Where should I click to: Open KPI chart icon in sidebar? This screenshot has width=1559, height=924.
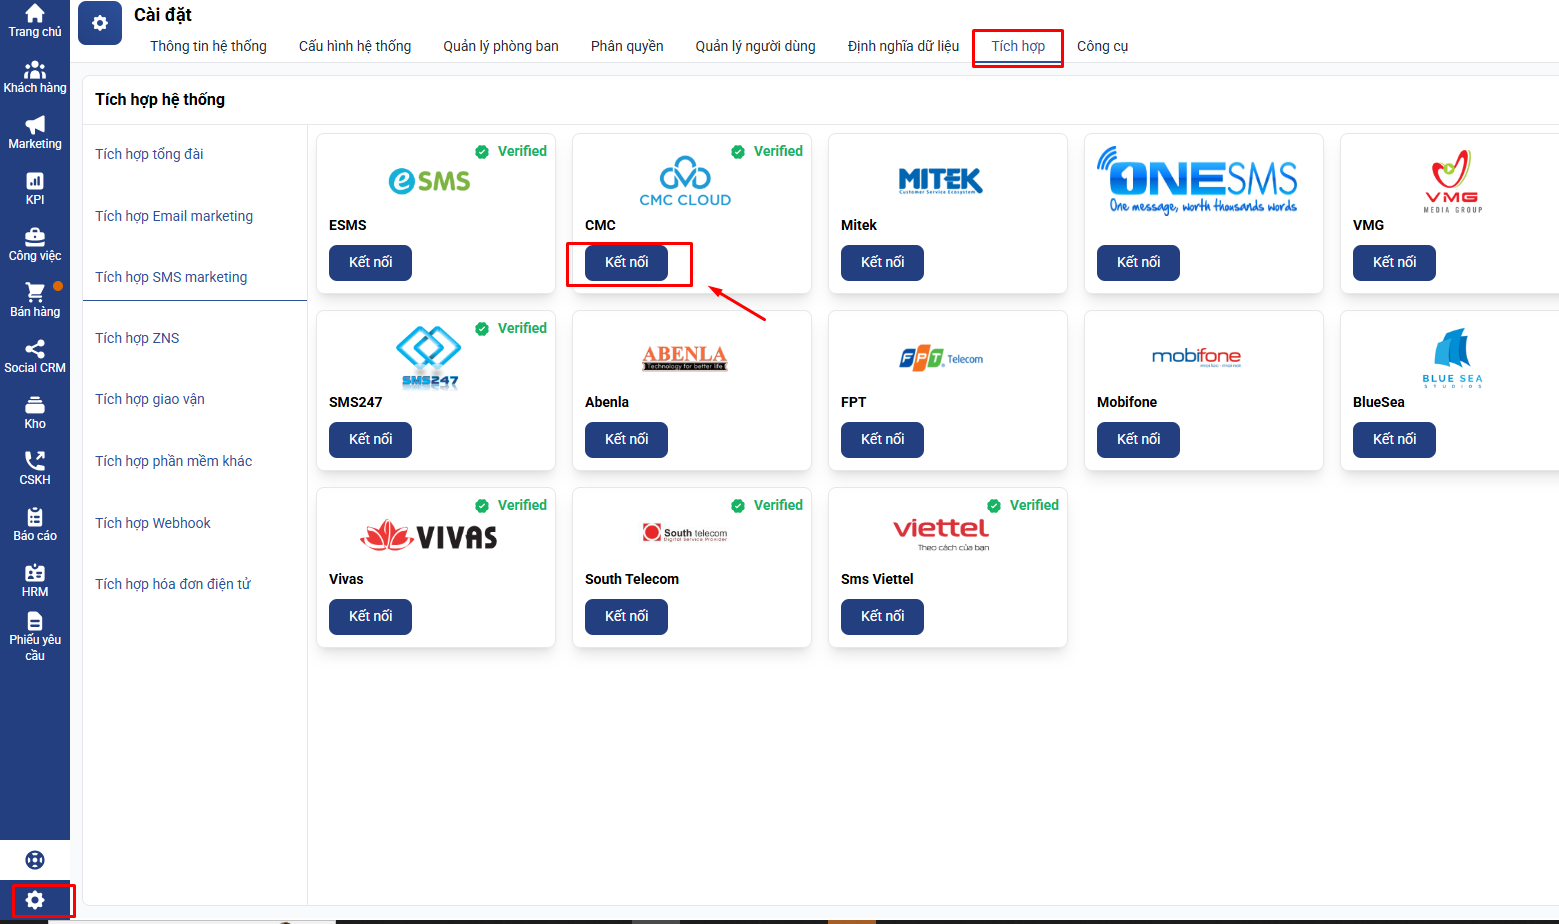[35, 181]
